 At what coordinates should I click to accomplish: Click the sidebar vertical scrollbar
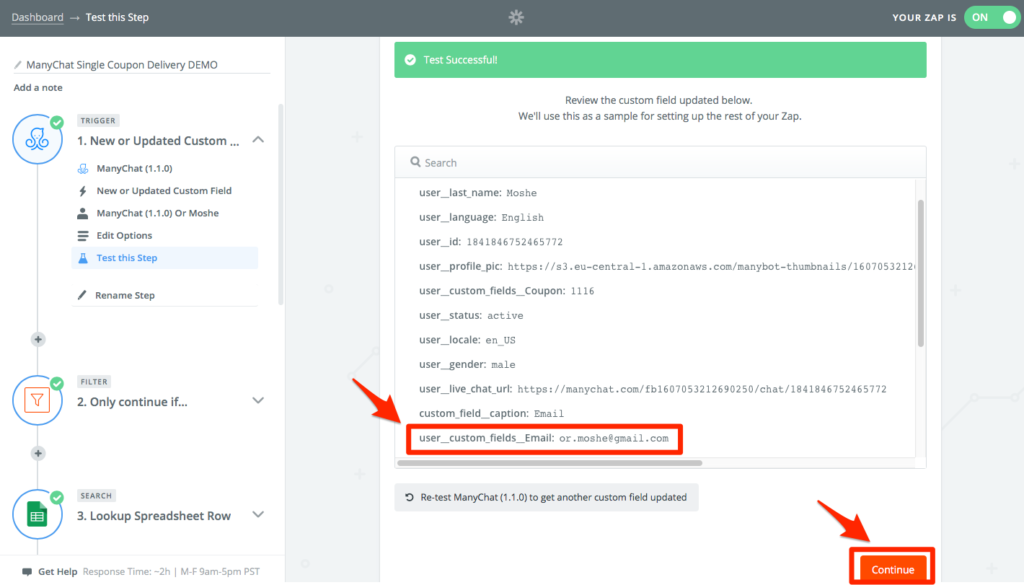(x=281, y=204)
